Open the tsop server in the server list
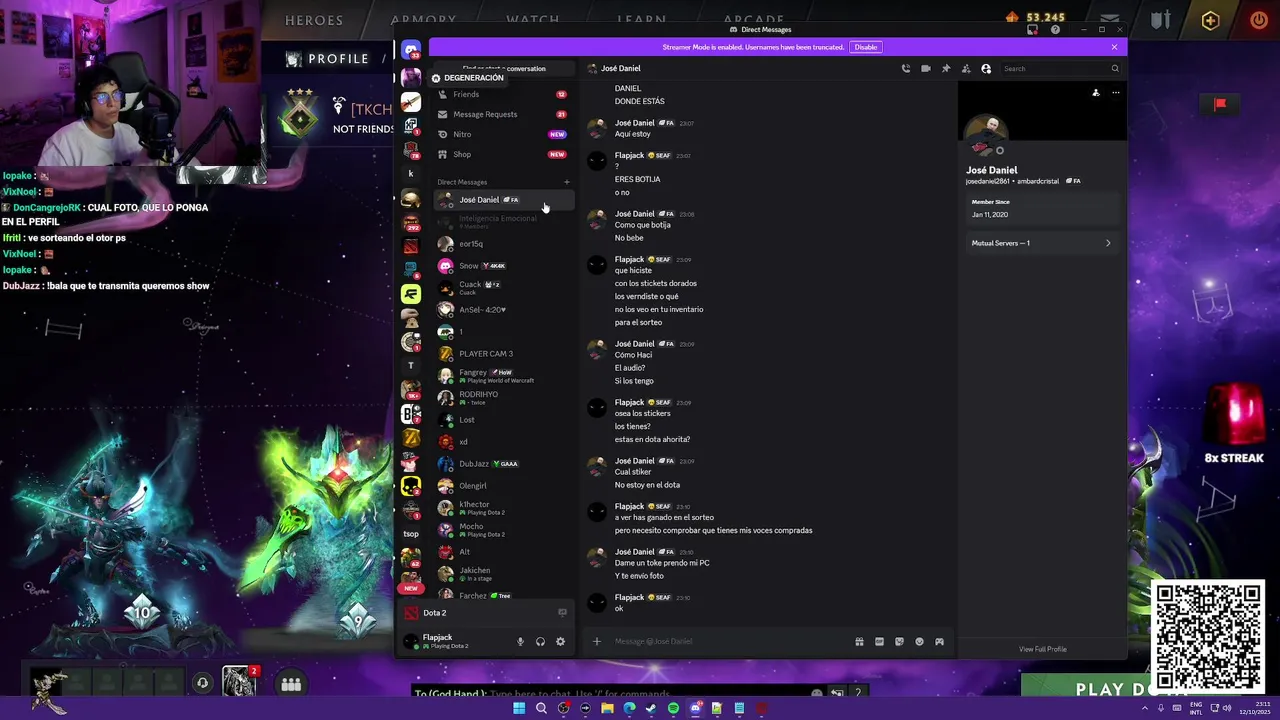1280x720 pixels. pos(411,534)
